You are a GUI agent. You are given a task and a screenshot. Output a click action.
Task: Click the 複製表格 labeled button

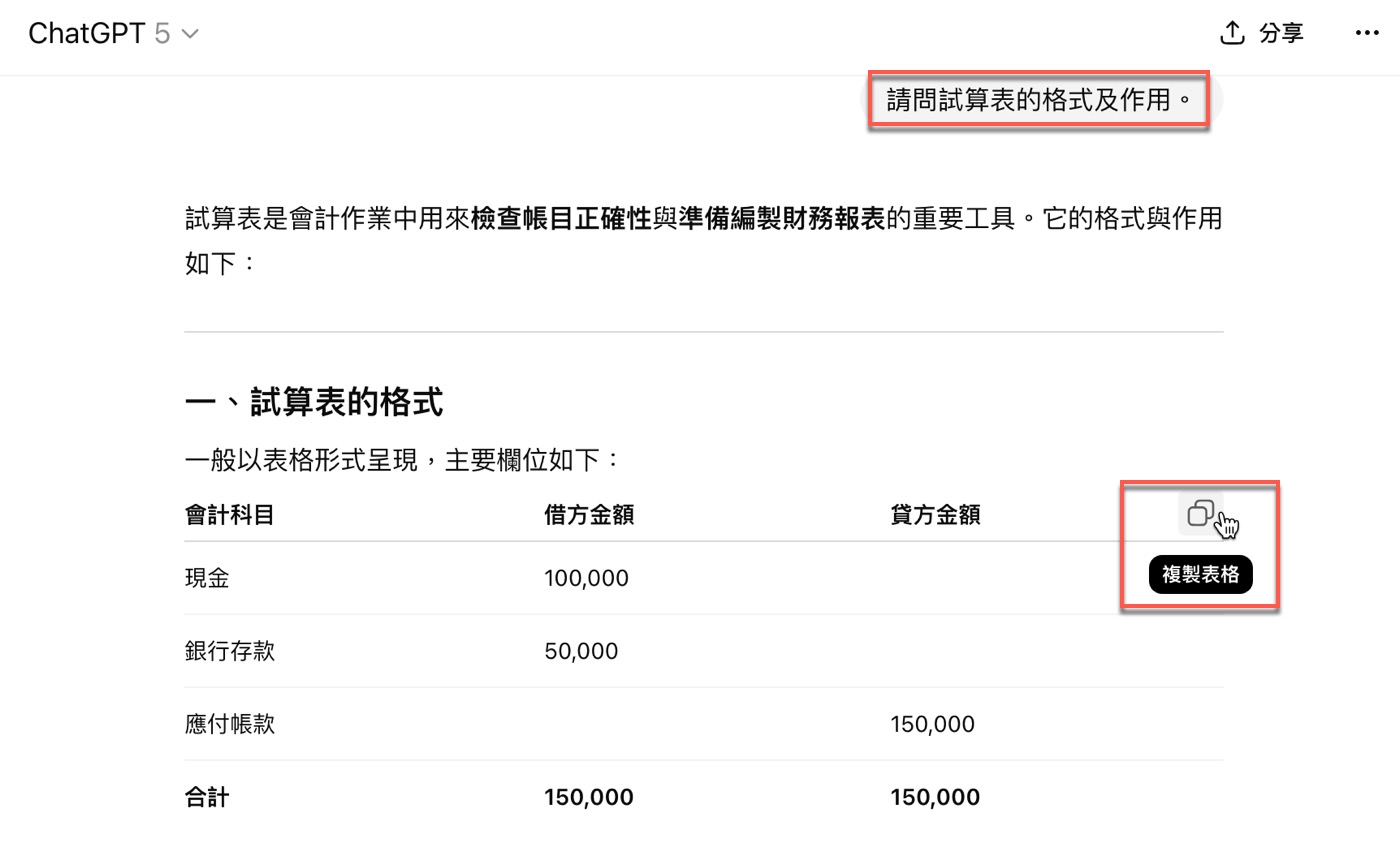click(x=1200, y=574)
